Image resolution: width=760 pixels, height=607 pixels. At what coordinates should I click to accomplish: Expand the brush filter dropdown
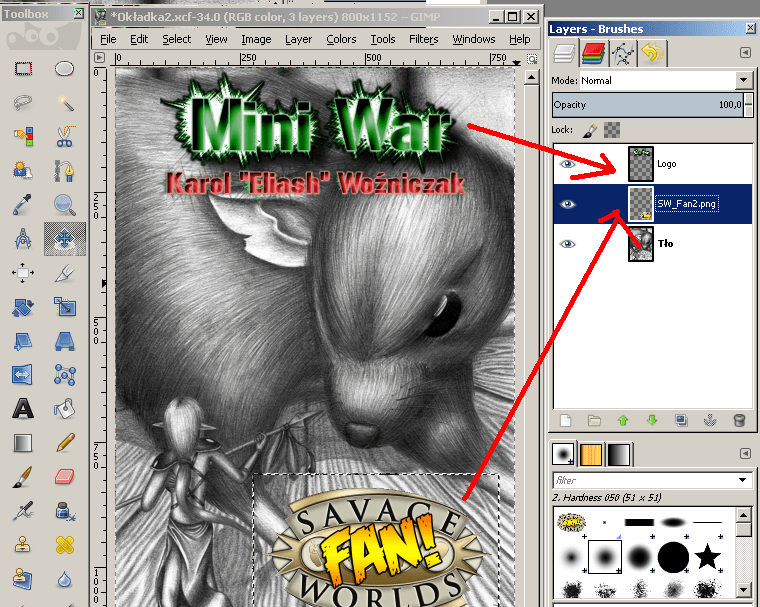742,480
